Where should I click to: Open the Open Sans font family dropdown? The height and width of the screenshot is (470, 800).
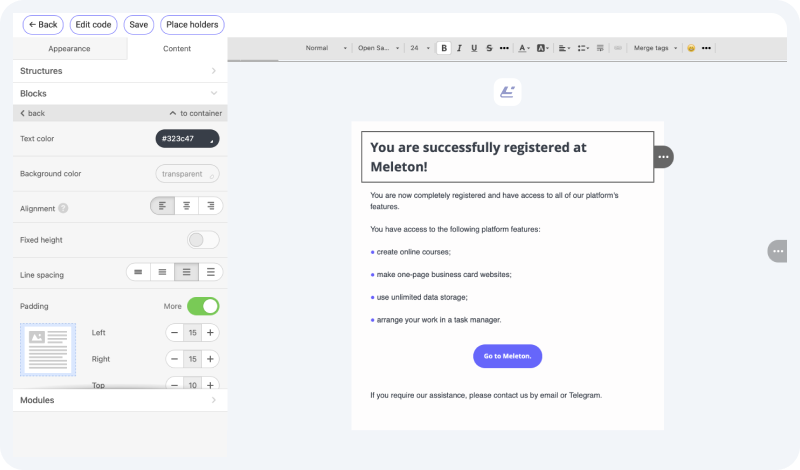pyautogui.click(x=378, y=48)
